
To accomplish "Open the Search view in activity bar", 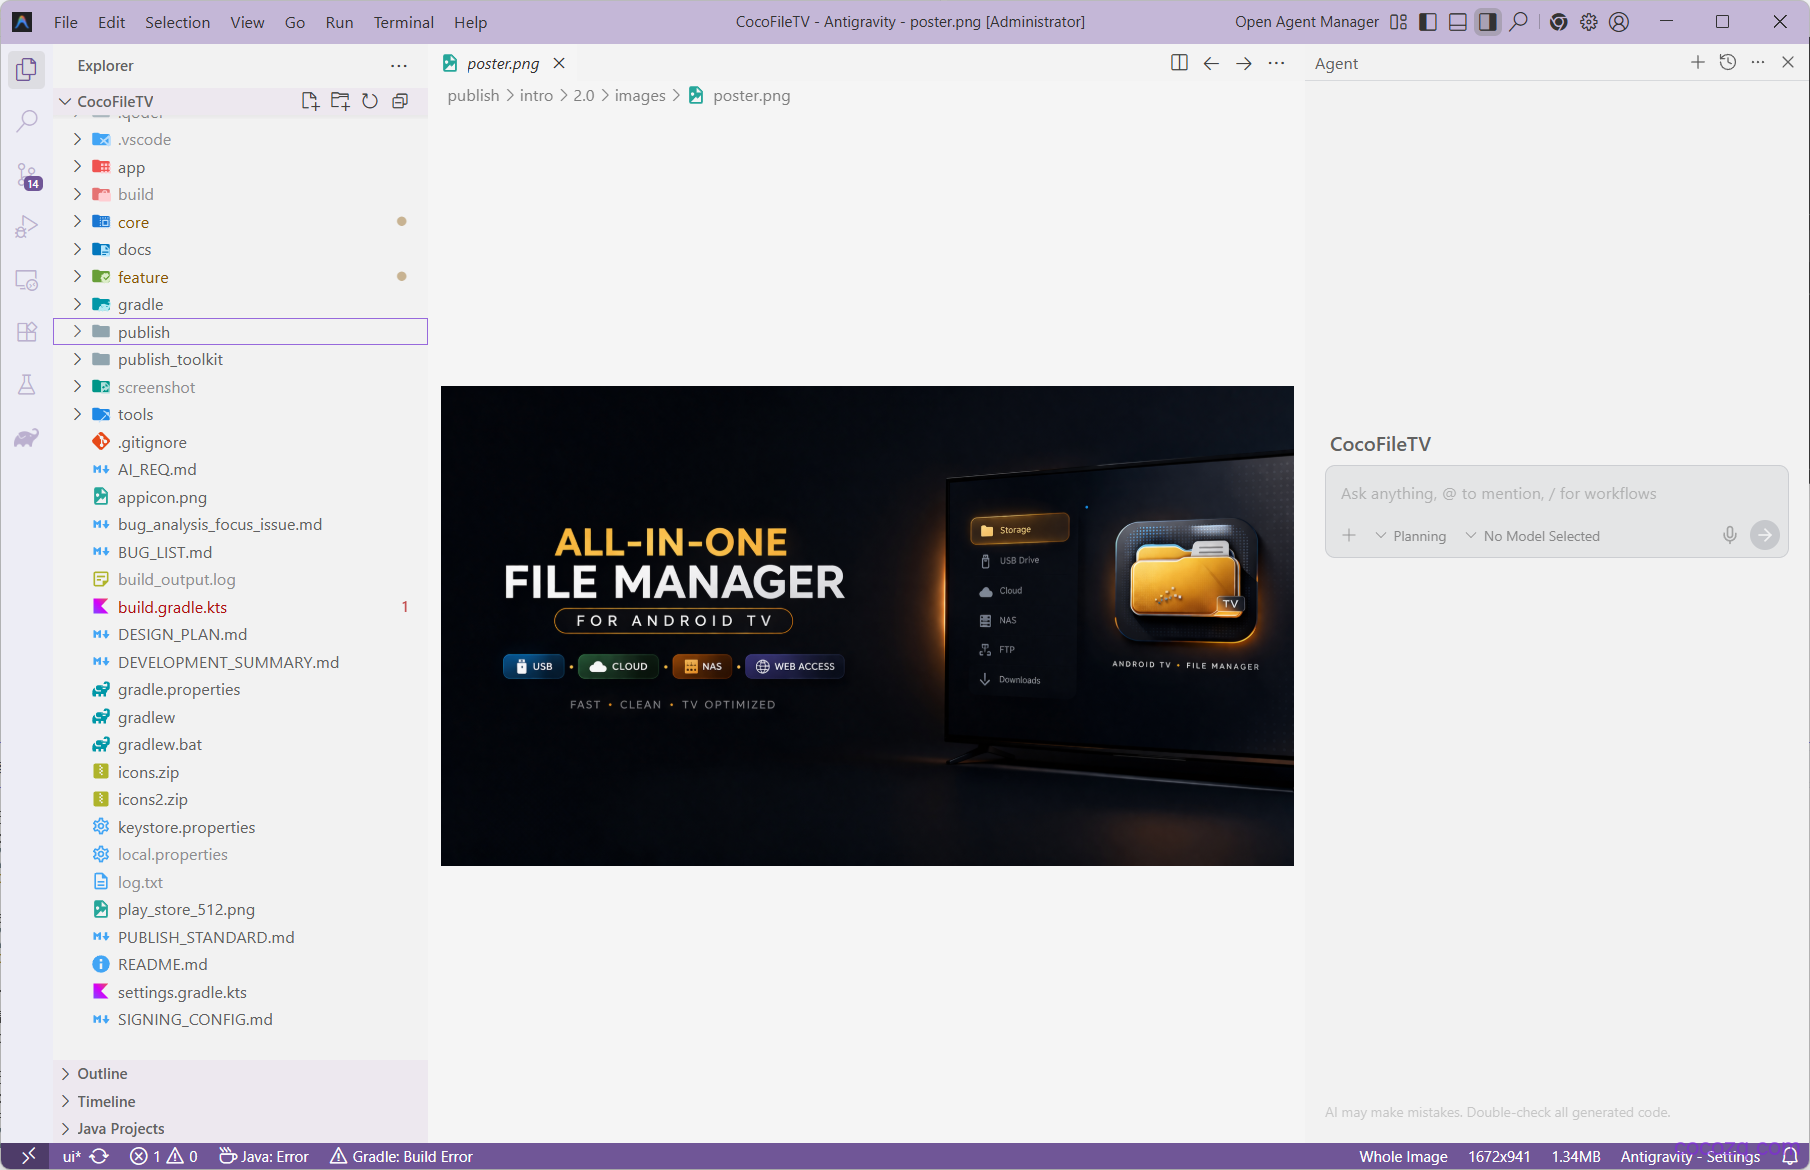I will 27,121.
